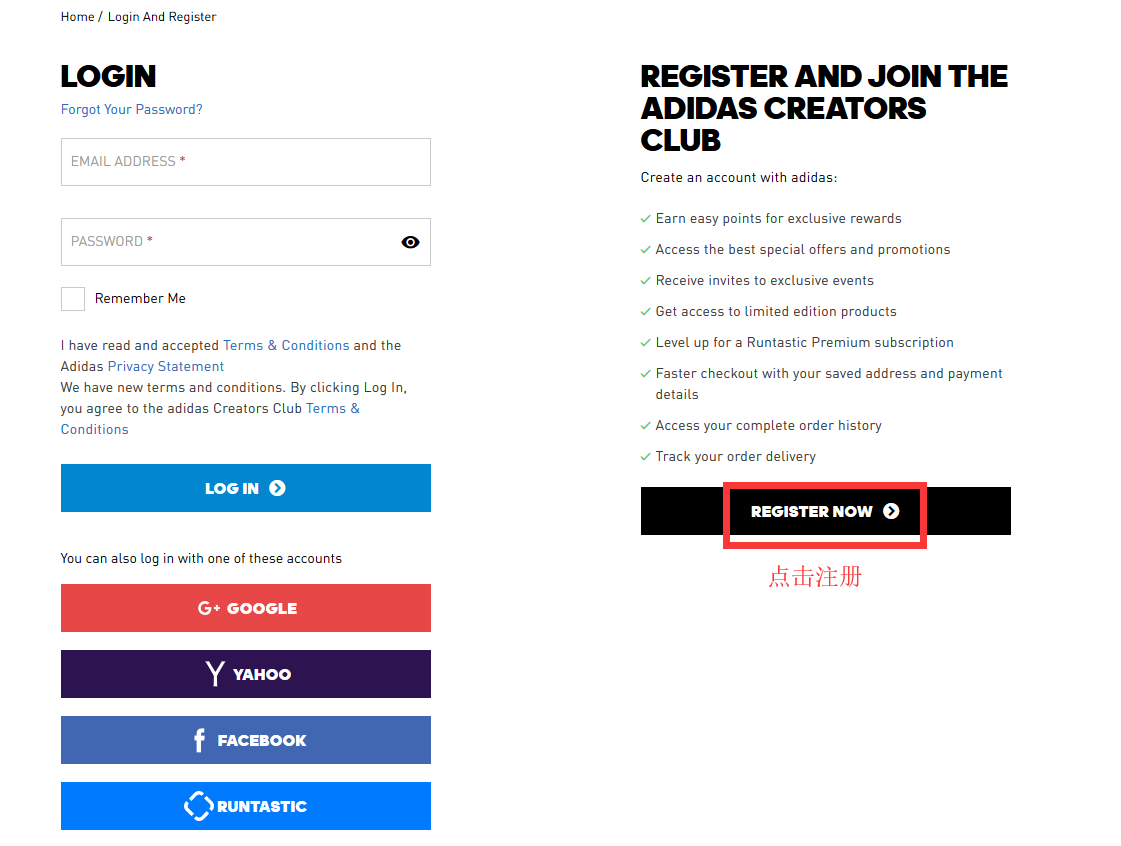Click the arrow icon on Log In
This screenshot has height=846, width=1121.
pos(277,488)
